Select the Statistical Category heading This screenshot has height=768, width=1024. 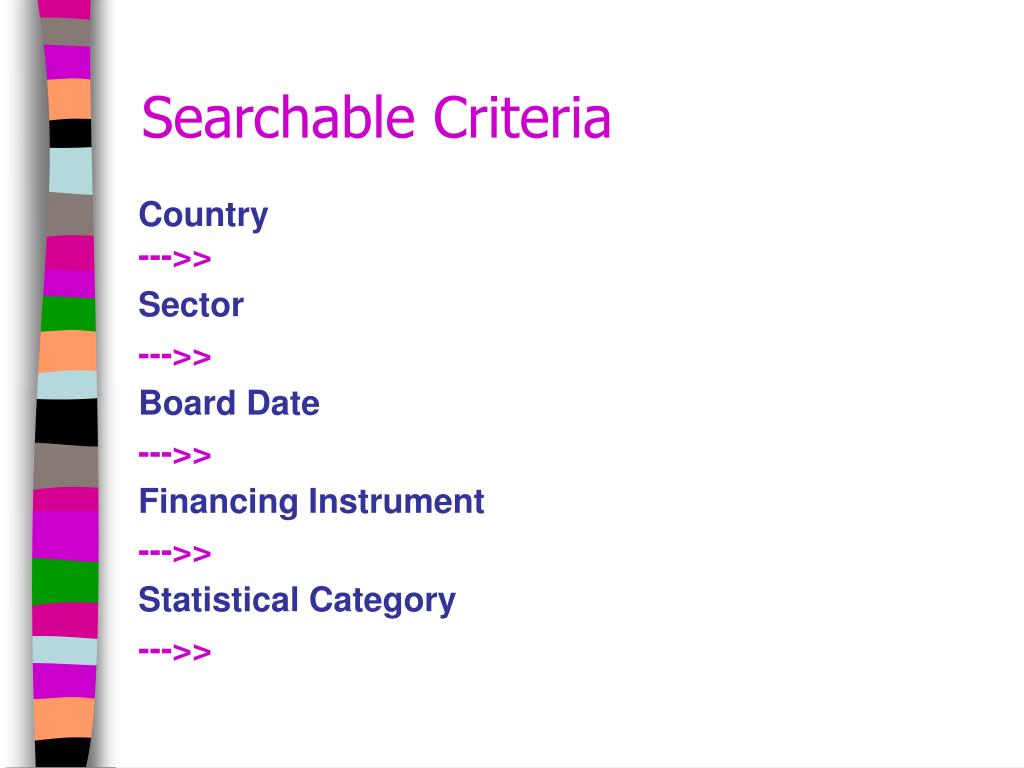(x=296, y=600)
